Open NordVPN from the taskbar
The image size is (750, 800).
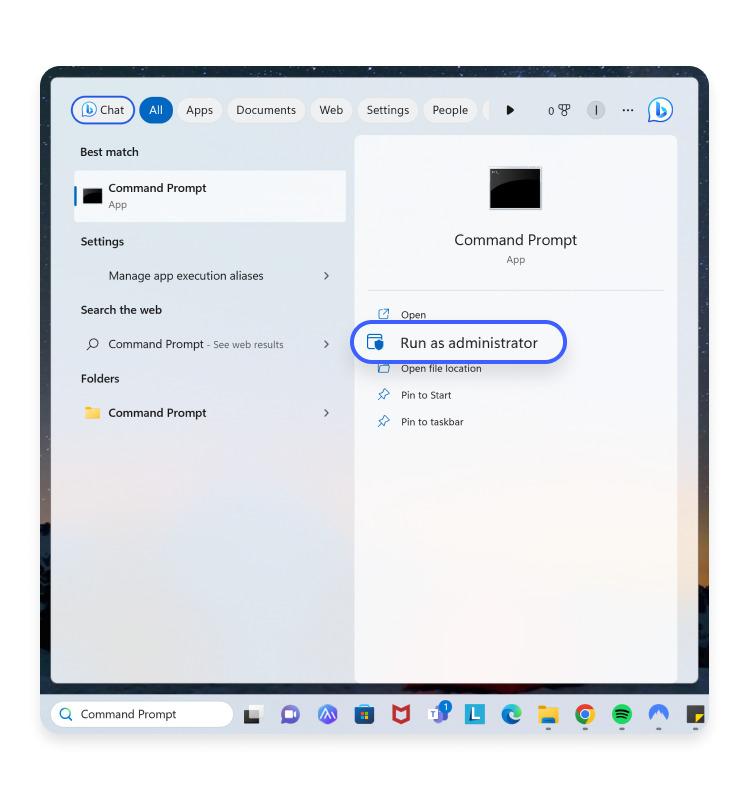(659, 714)
